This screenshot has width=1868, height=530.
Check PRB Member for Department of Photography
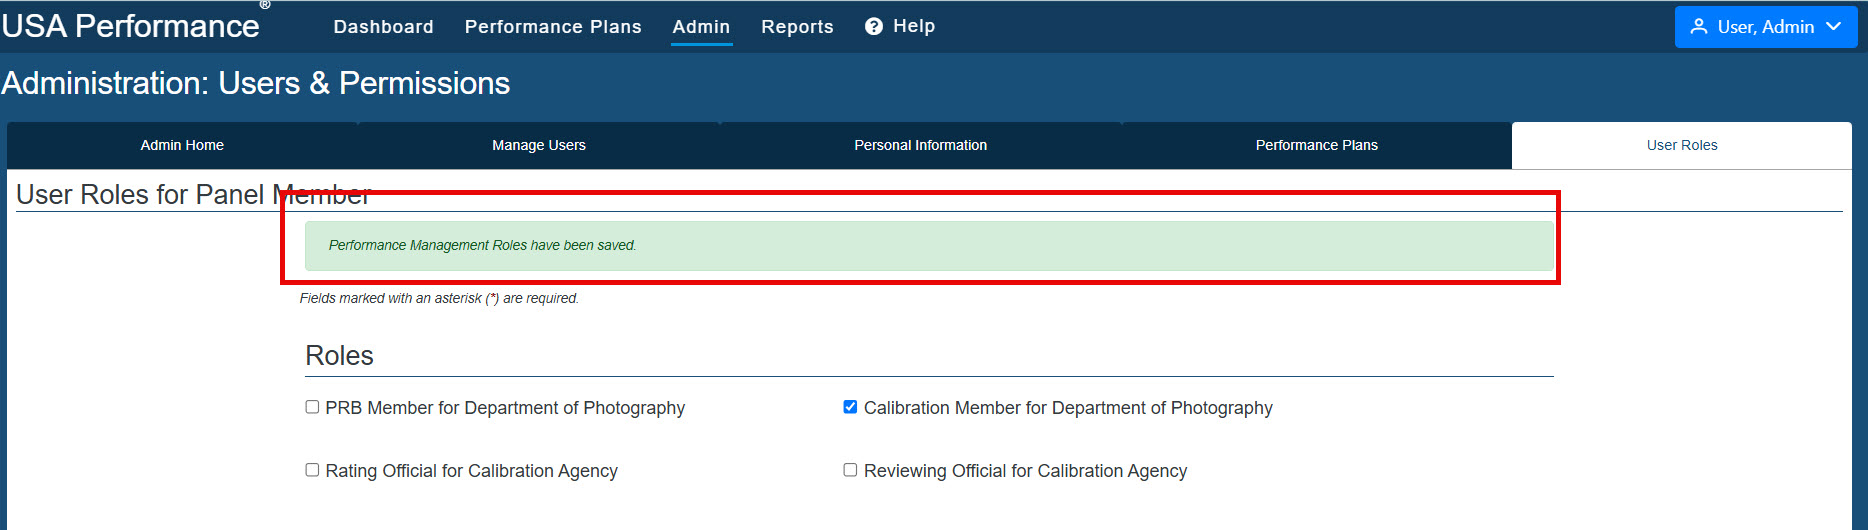(x=312, y=407)
